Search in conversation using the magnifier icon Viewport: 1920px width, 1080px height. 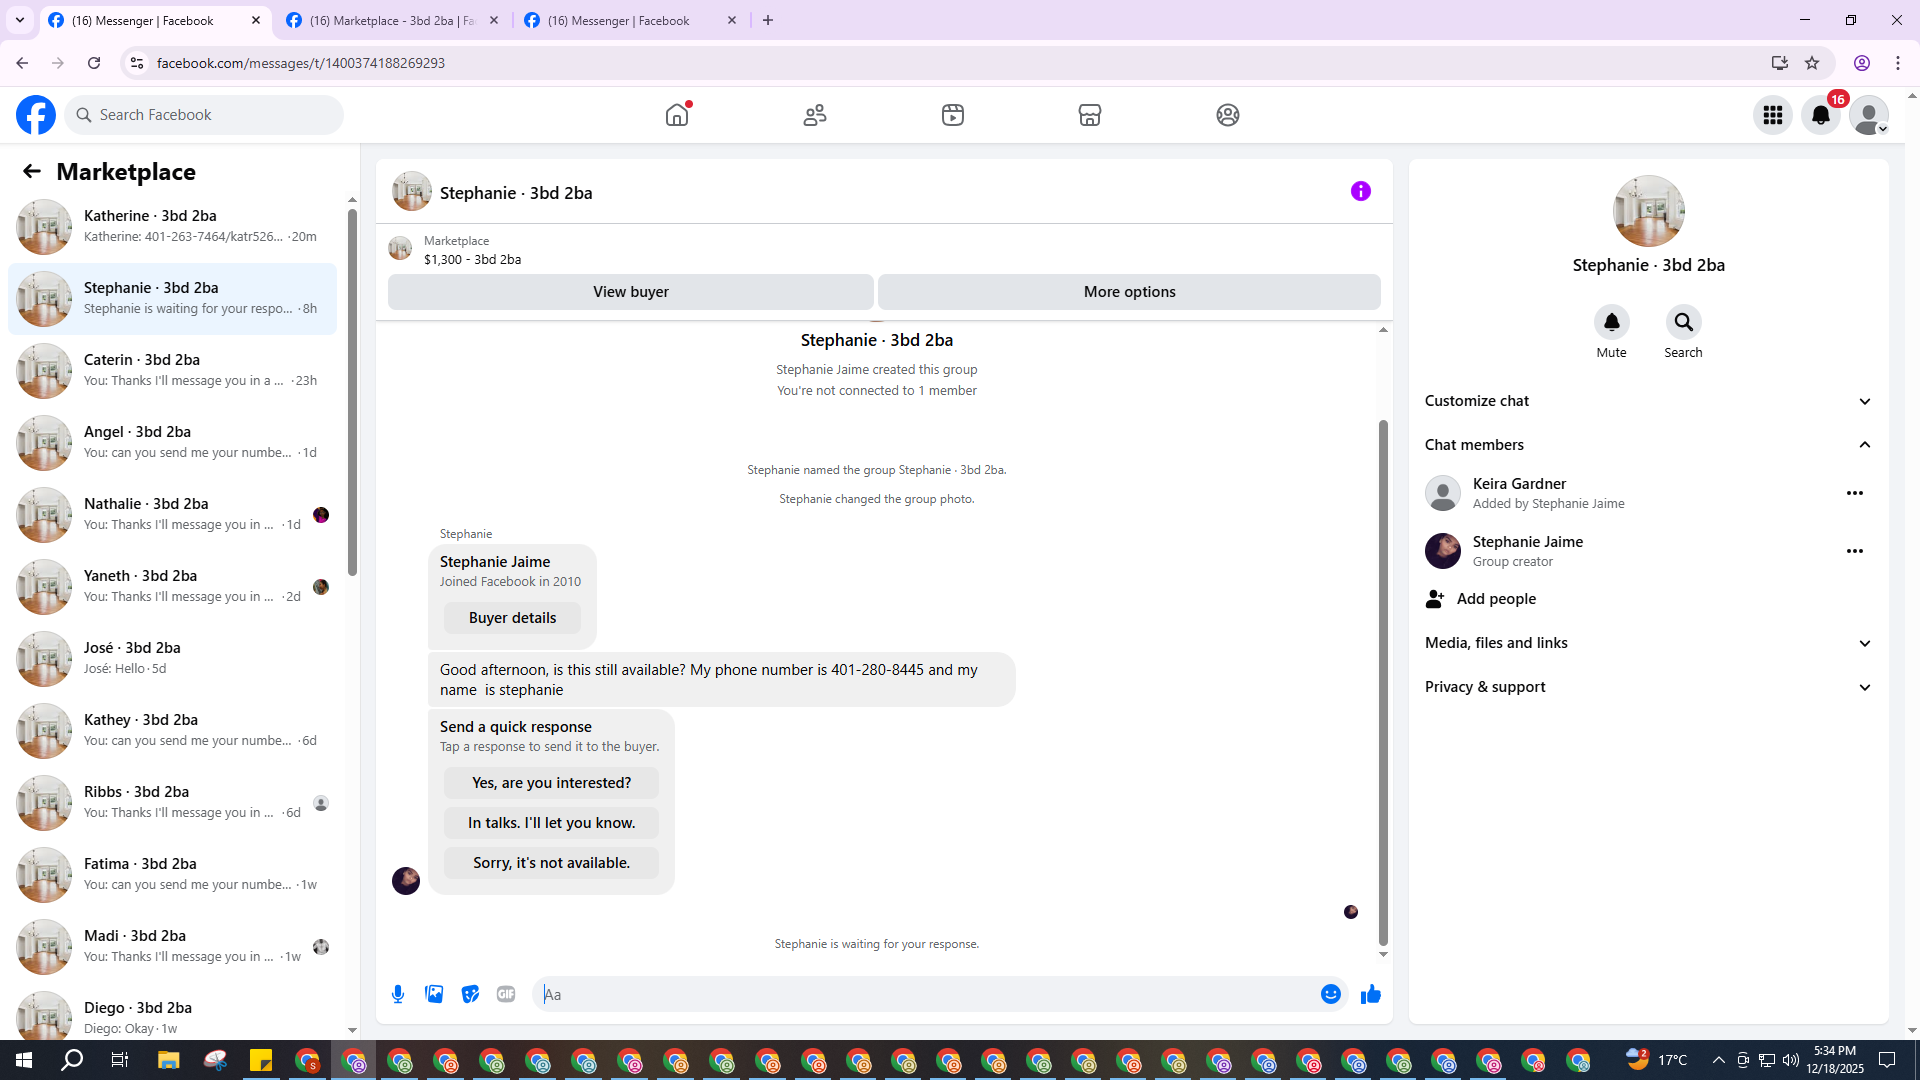[x=1684, y=322]
